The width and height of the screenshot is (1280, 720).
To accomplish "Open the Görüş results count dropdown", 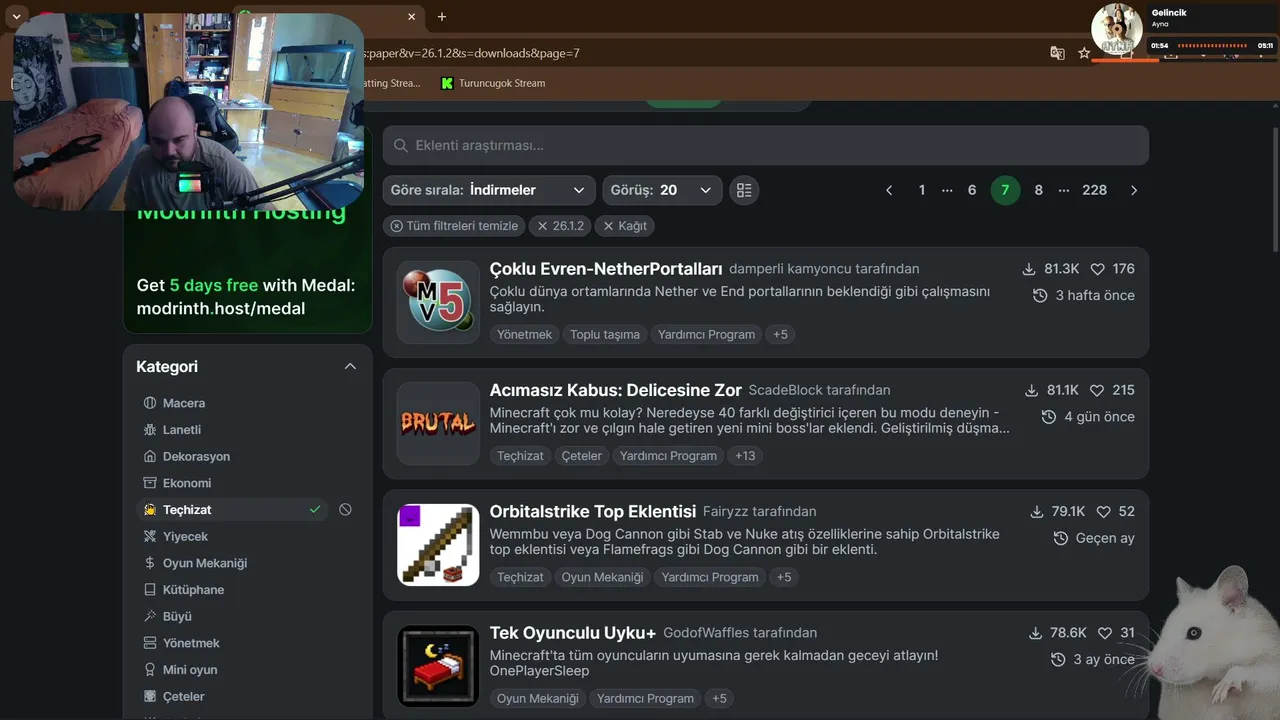I will 662,190.
